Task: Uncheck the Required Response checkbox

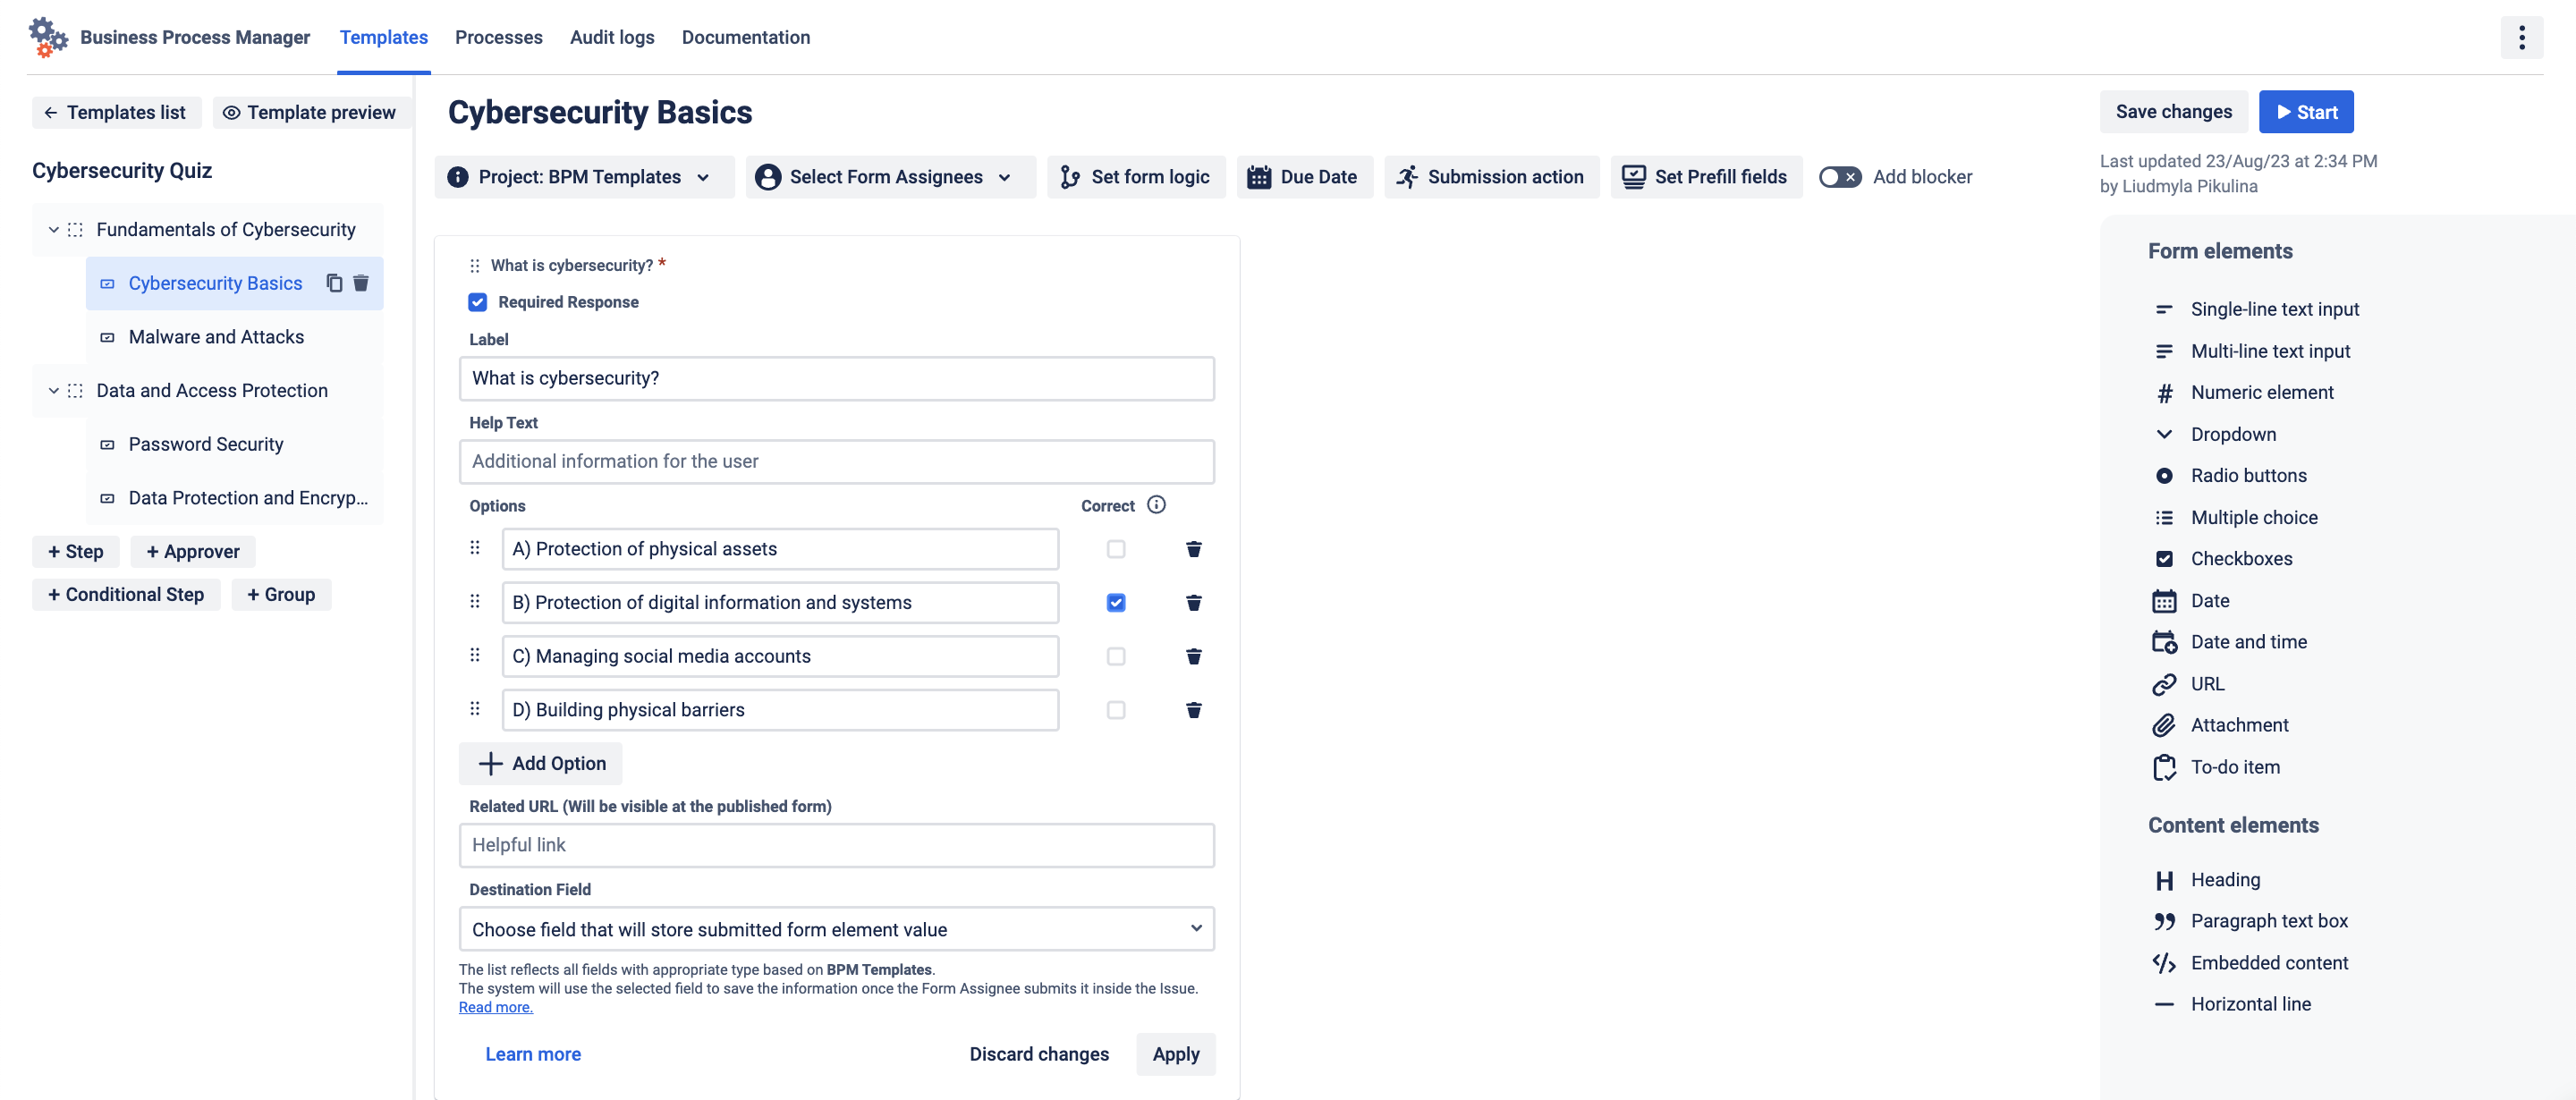Action: point(478,302)
